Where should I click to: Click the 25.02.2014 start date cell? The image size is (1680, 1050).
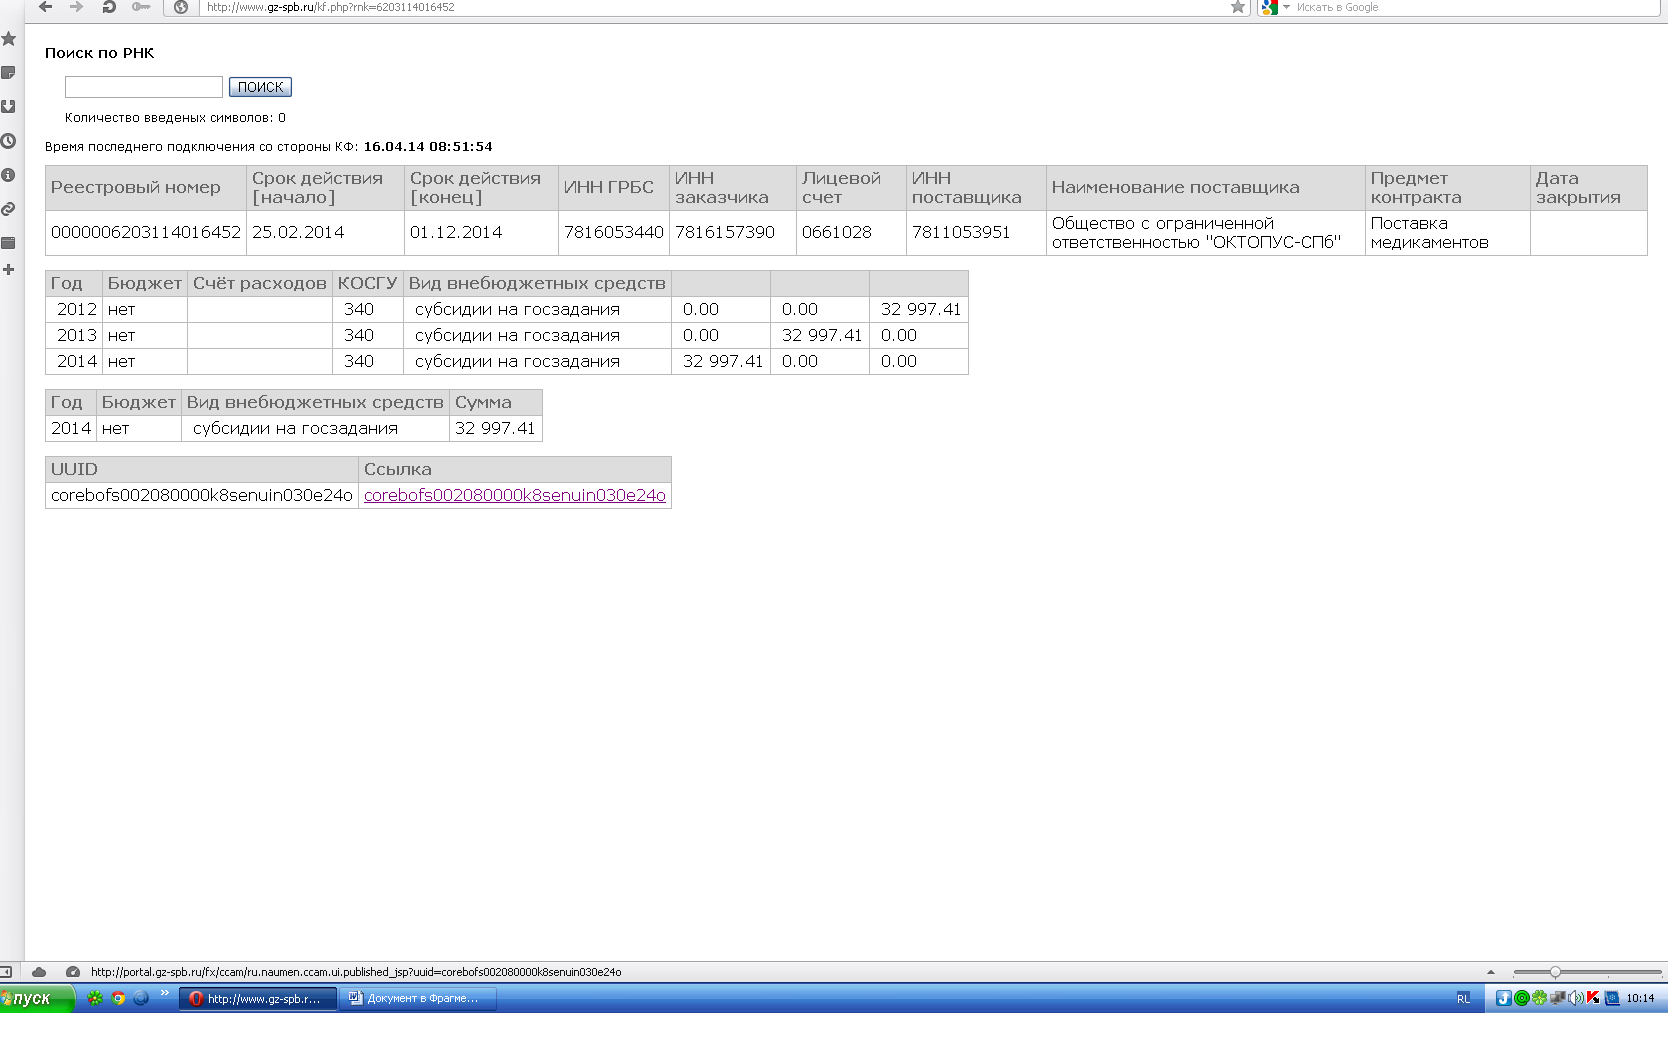[x=326, y=233]
